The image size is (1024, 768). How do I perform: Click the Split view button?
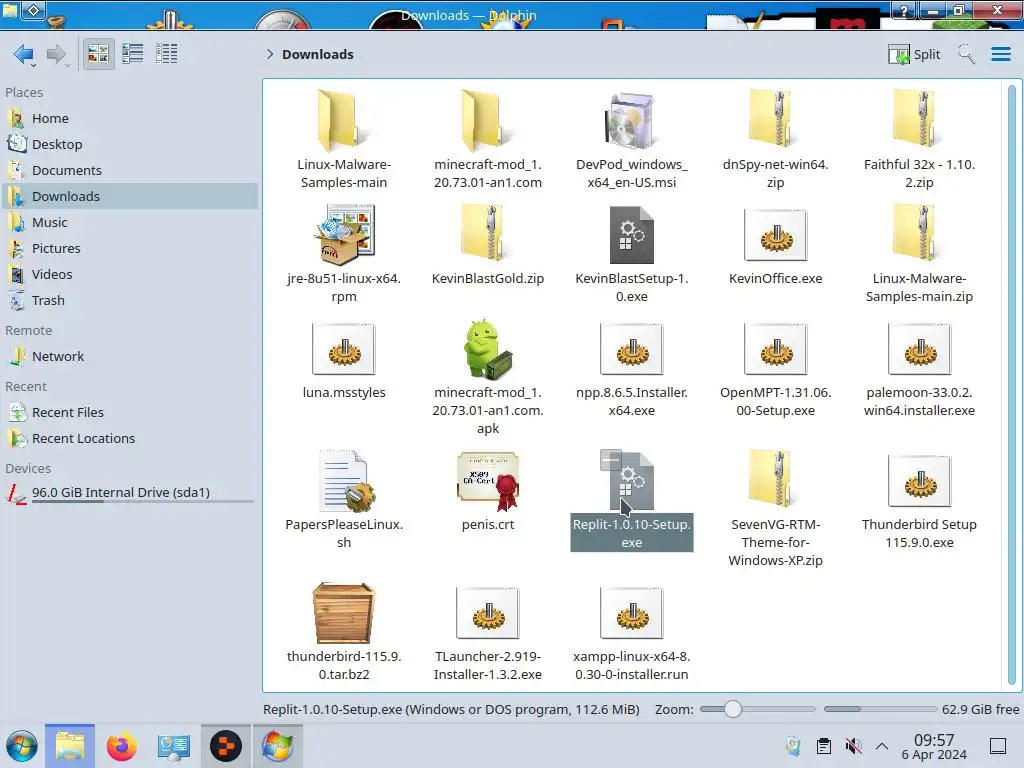[x=914, y=54]
